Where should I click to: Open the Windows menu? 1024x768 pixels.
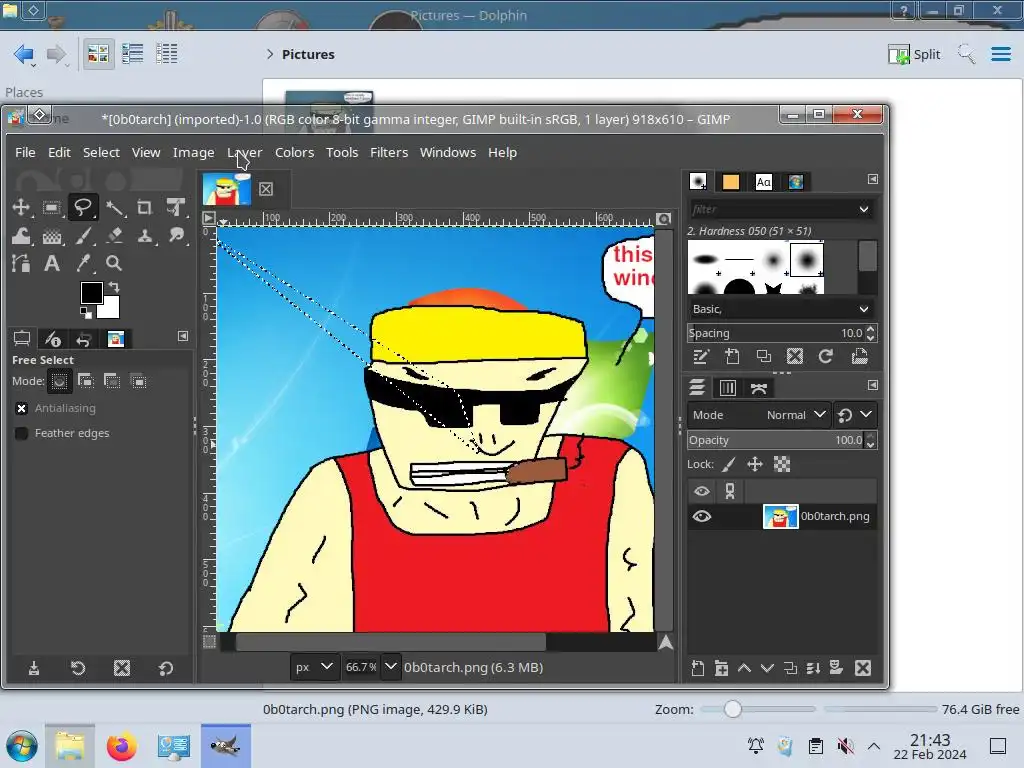coord(448,152)
